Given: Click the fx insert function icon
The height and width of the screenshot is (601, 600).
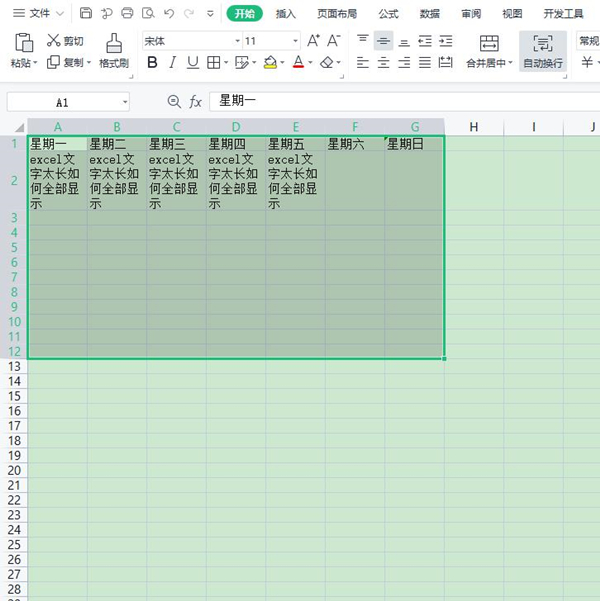Looking at the screenshot, I should pos(195,102).
